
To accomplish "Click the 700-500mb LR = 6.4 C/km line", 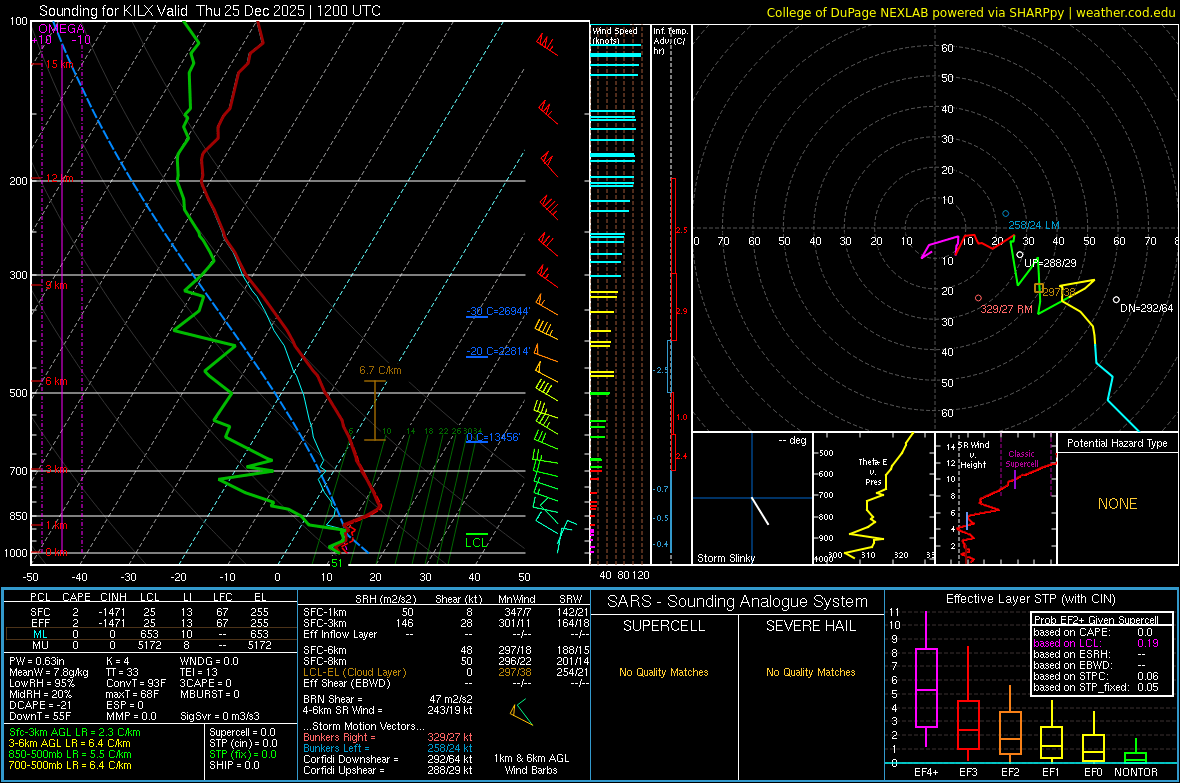I will click(x=70, y=765).
